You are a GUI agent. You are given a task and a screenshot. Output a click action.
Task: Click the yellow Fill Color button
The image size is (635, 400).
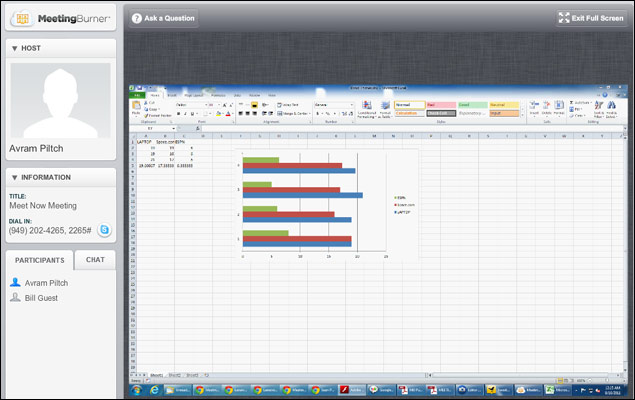pos(218,114)
